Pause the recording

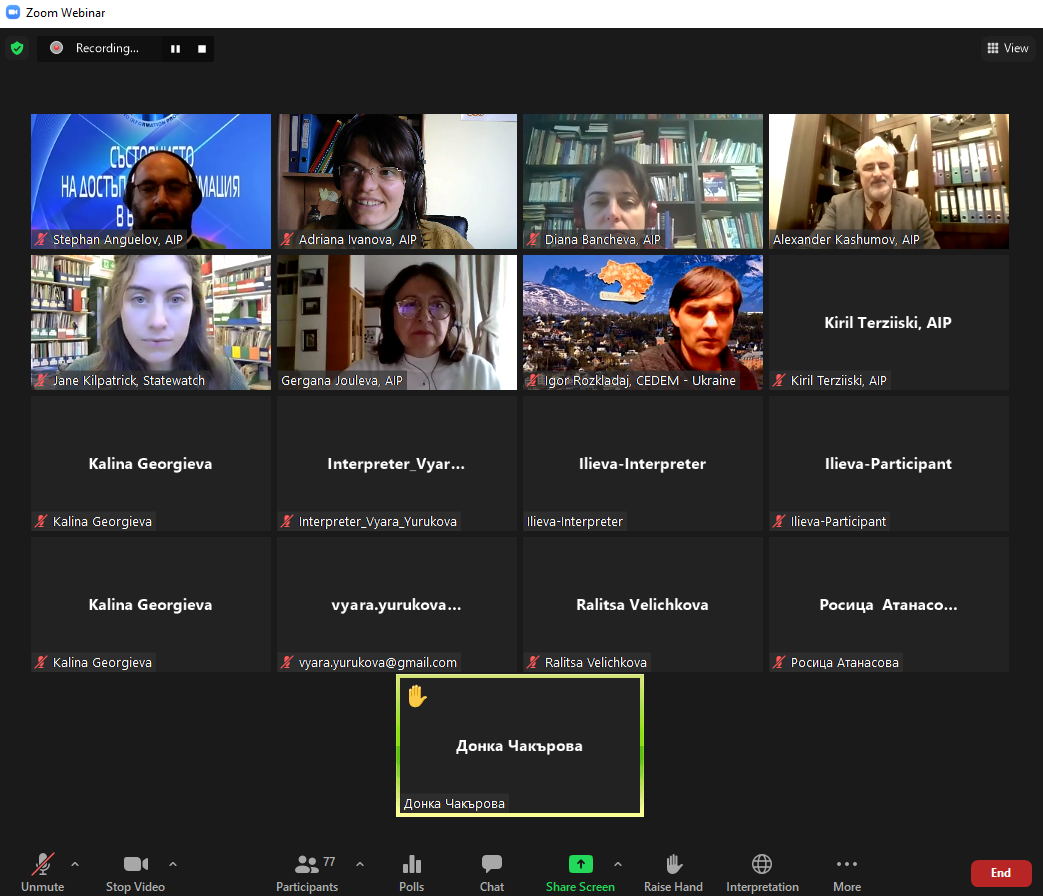pyautogui.click(x=175, y=48)
